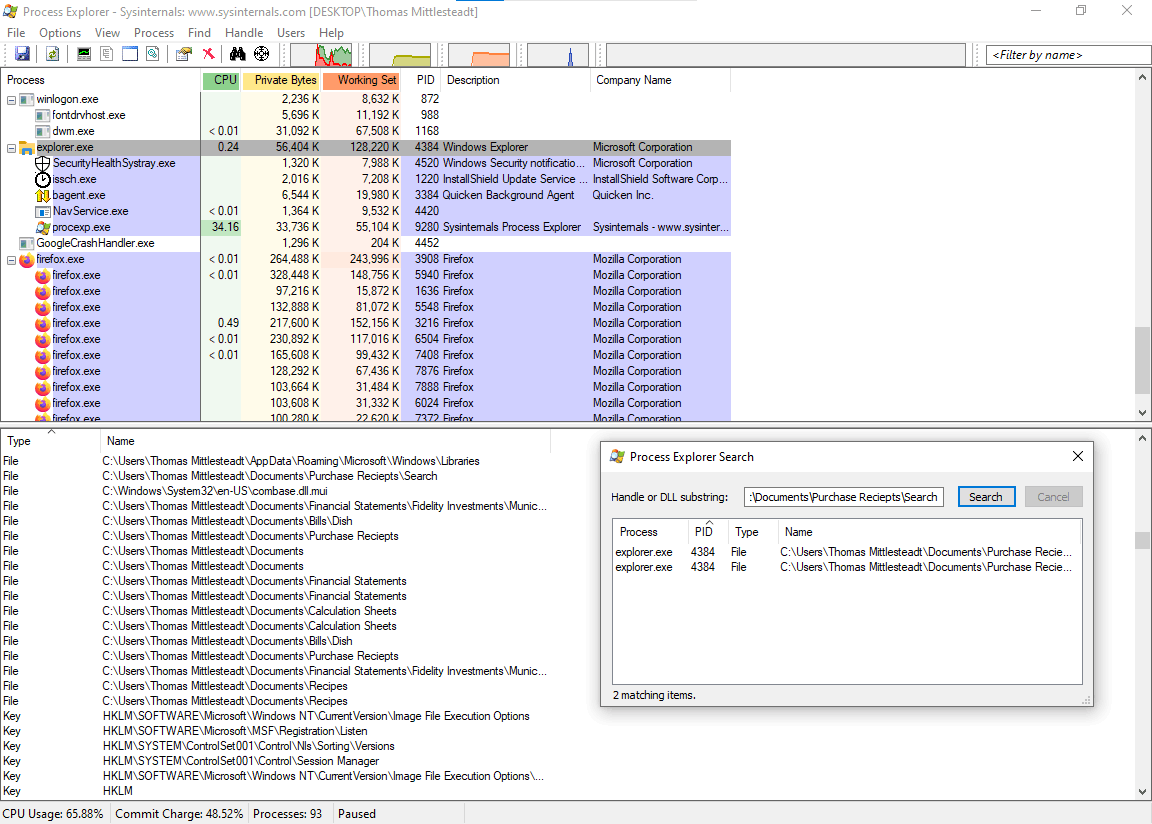Click the commit history mini graph
Image resolution: width=1152 pixels, height=824 pixels.
(x=400, y=55)
